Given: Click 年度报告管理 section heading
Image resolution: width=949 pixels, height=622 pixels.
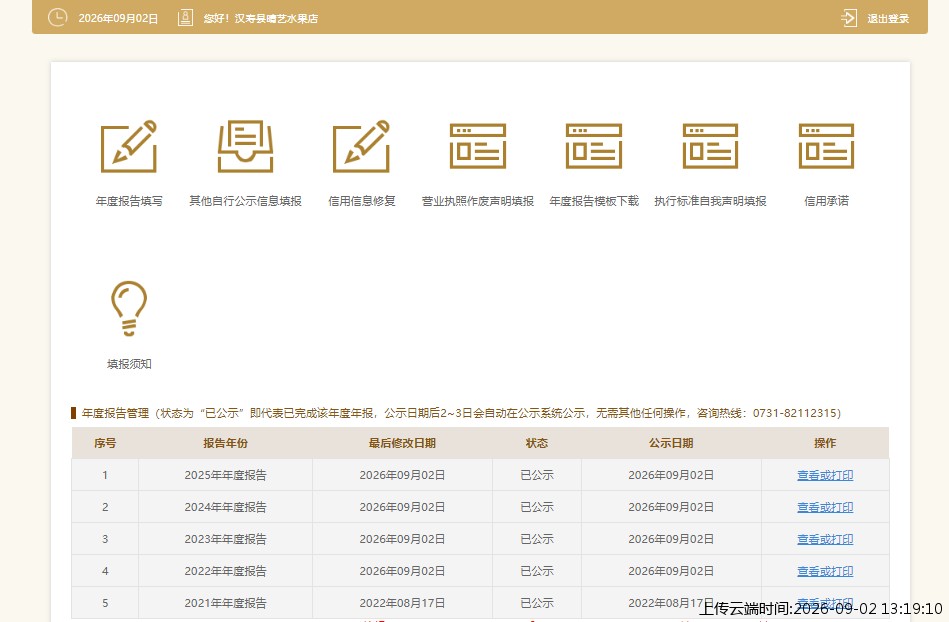Looking at the screenshot, I should pyautogui.click(x=116, y=413).
